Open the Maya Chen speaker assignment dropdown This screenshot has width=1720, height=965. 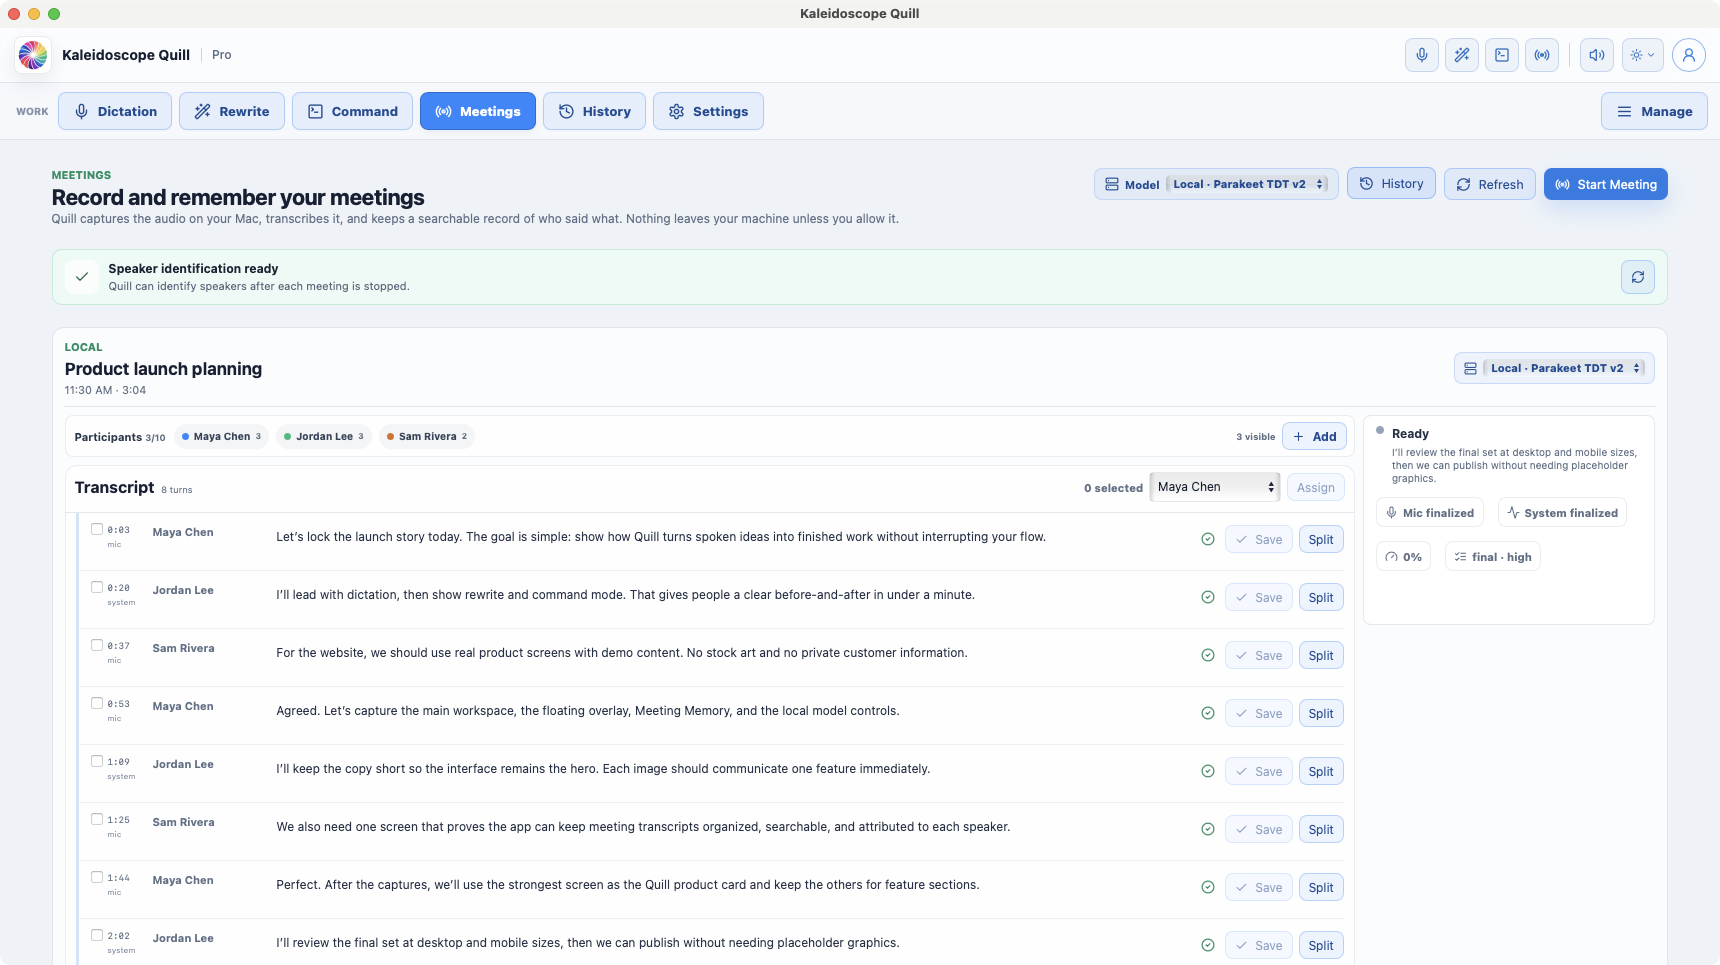click(1214, 487)
